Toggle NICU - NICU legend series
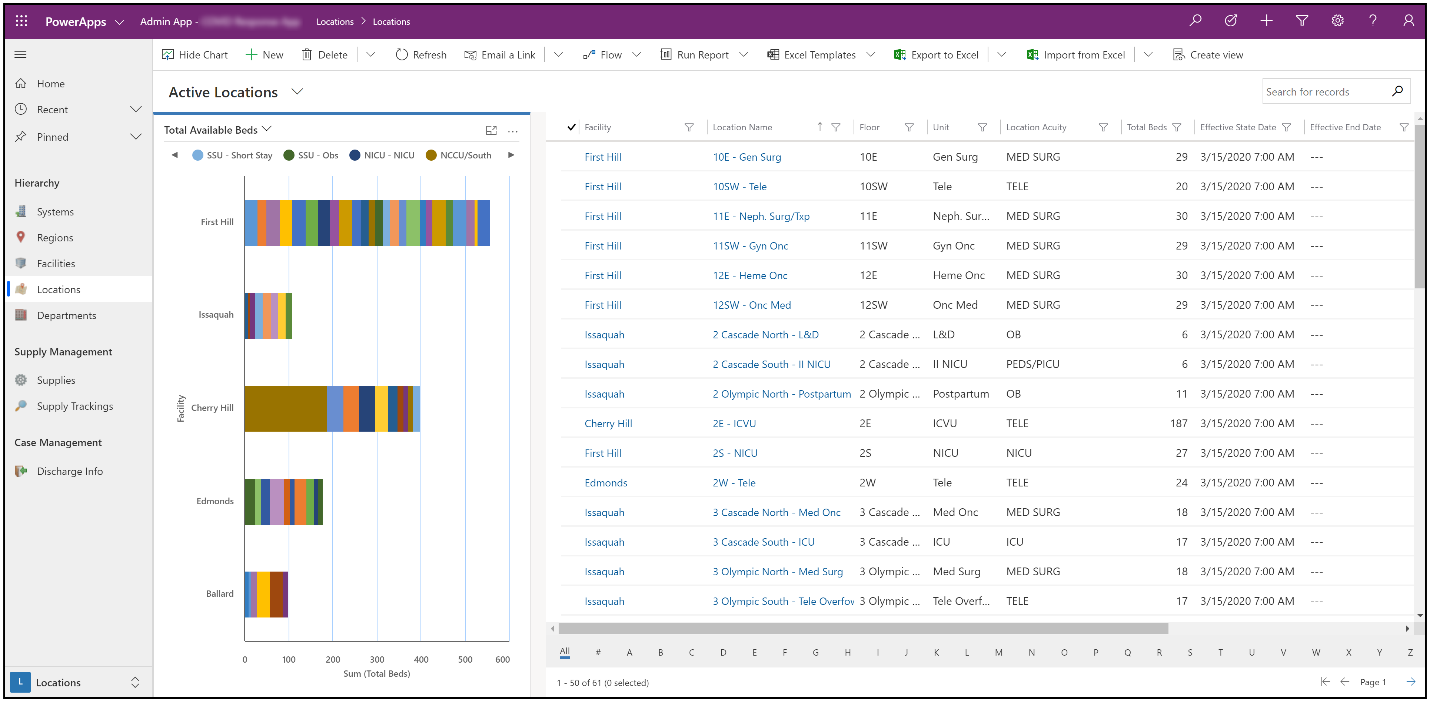Image resolution: width=1430 pixels, height=703 pixels. pyautogui.click(x=381, y=155)
